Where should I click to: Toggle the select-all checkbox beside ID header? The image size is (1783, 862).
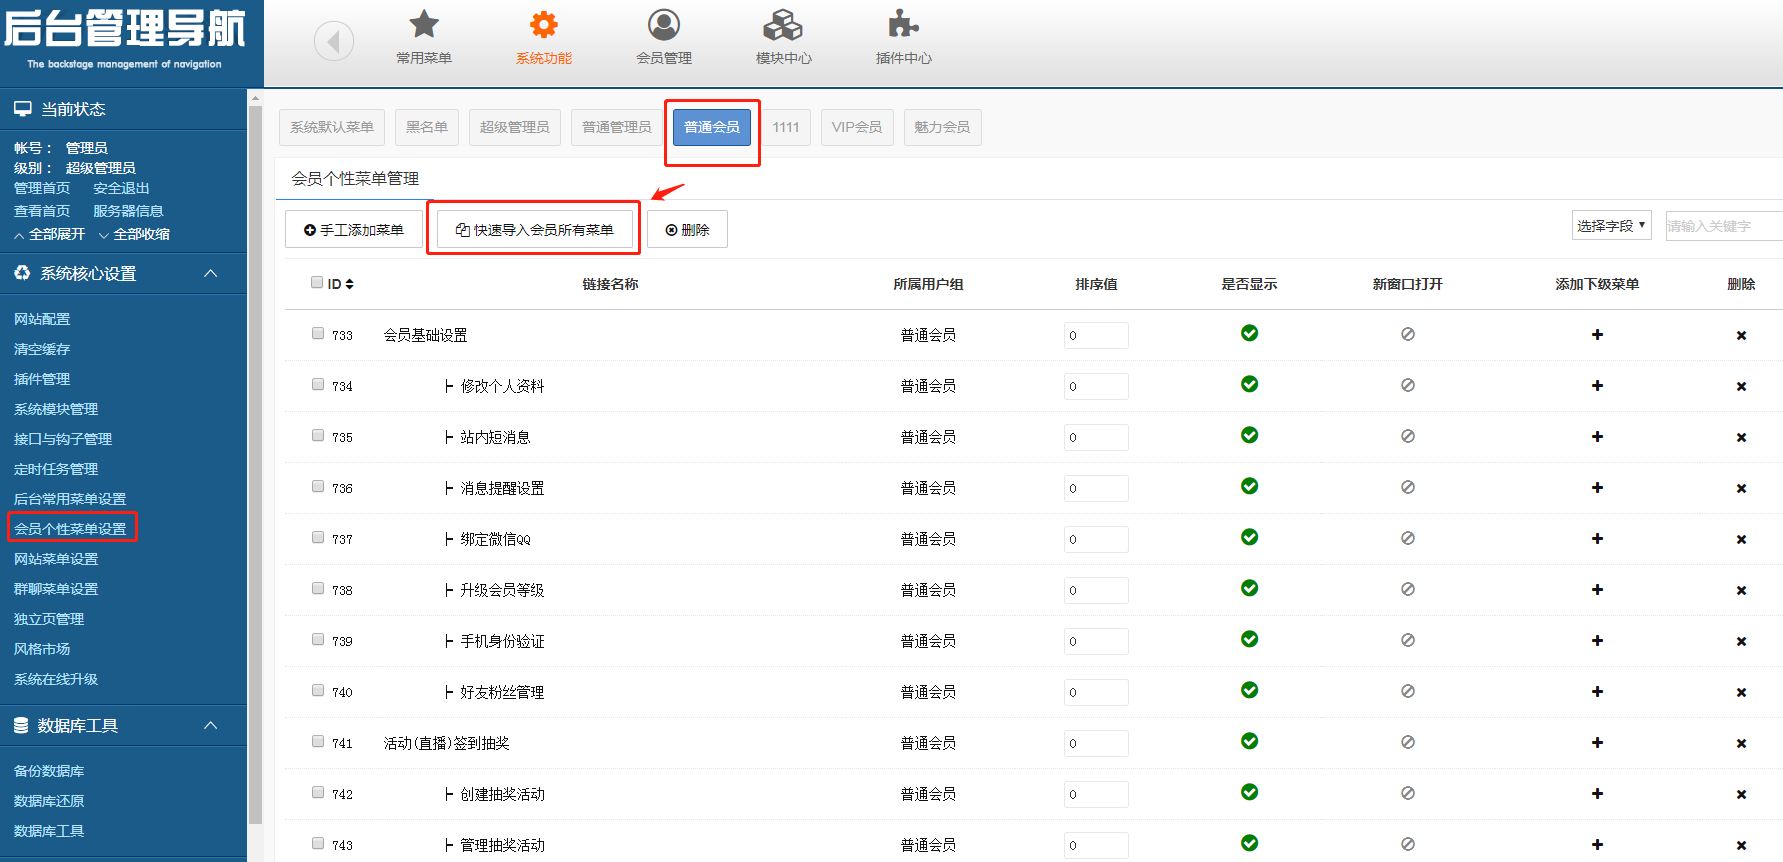[317, 283]
